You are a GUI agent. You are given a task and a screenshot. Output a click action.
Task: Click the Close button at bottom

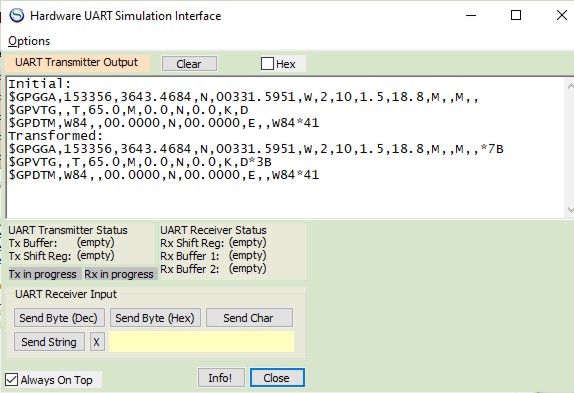[277, 378]
